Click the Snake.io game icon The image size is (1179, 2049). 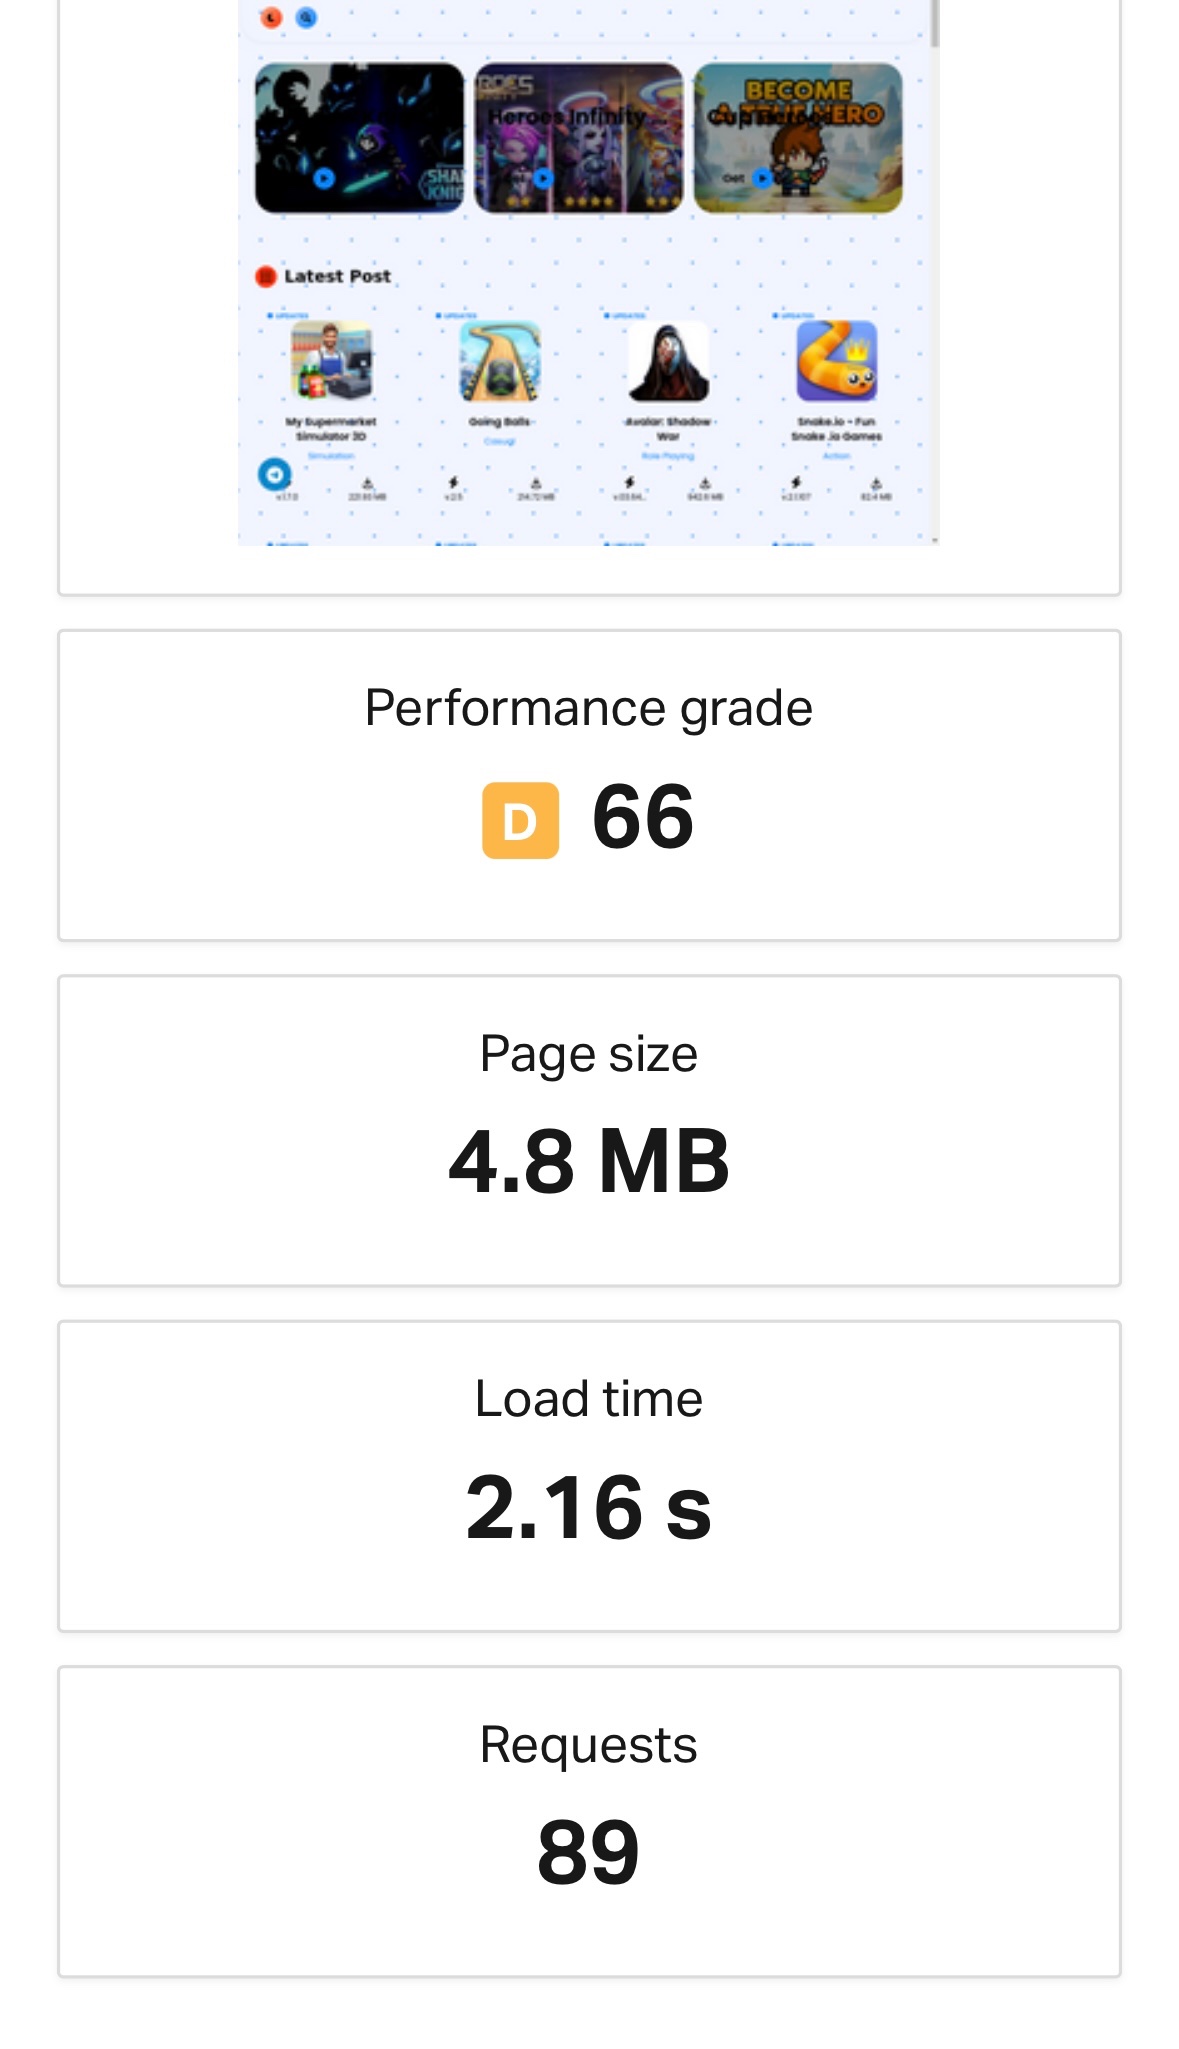coord(837,361)
